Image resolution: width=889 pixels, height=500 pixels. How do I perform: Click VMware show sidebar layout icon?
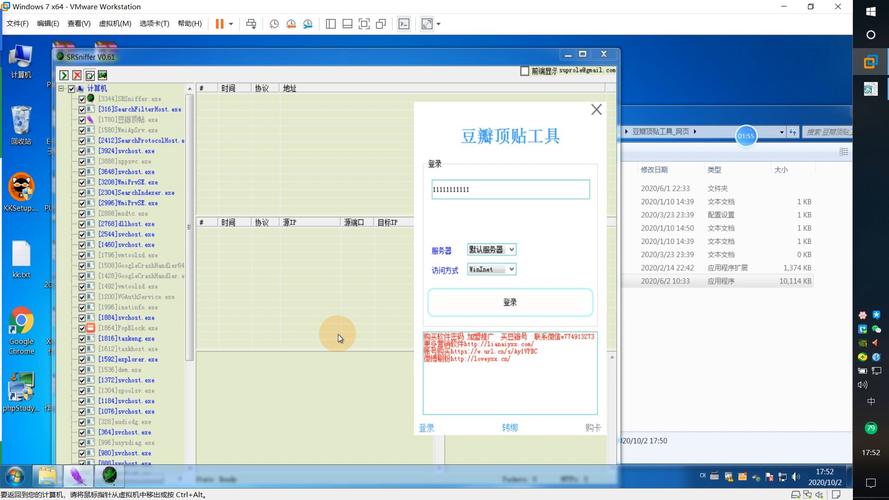[x=331, y=24]
